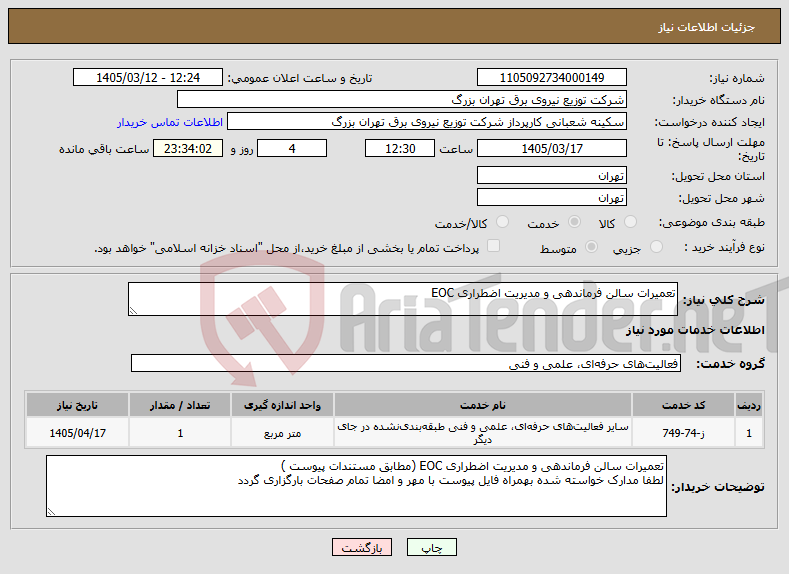Click the need date cell 1405/04/17

pyautogui.click(x=77, y=433)
